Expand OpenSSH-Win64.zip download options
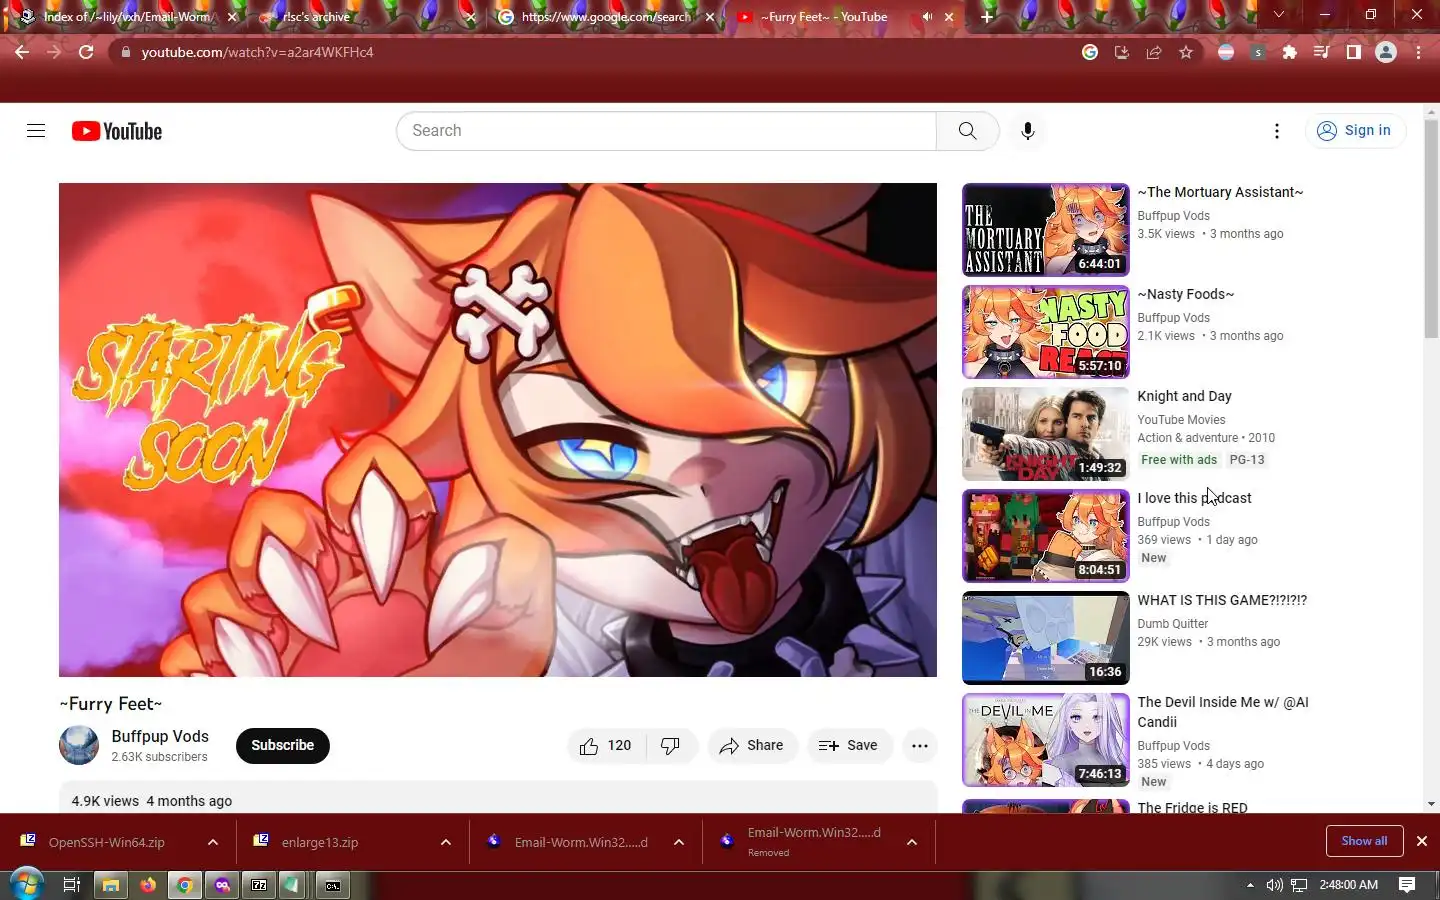 click(213, 843)
